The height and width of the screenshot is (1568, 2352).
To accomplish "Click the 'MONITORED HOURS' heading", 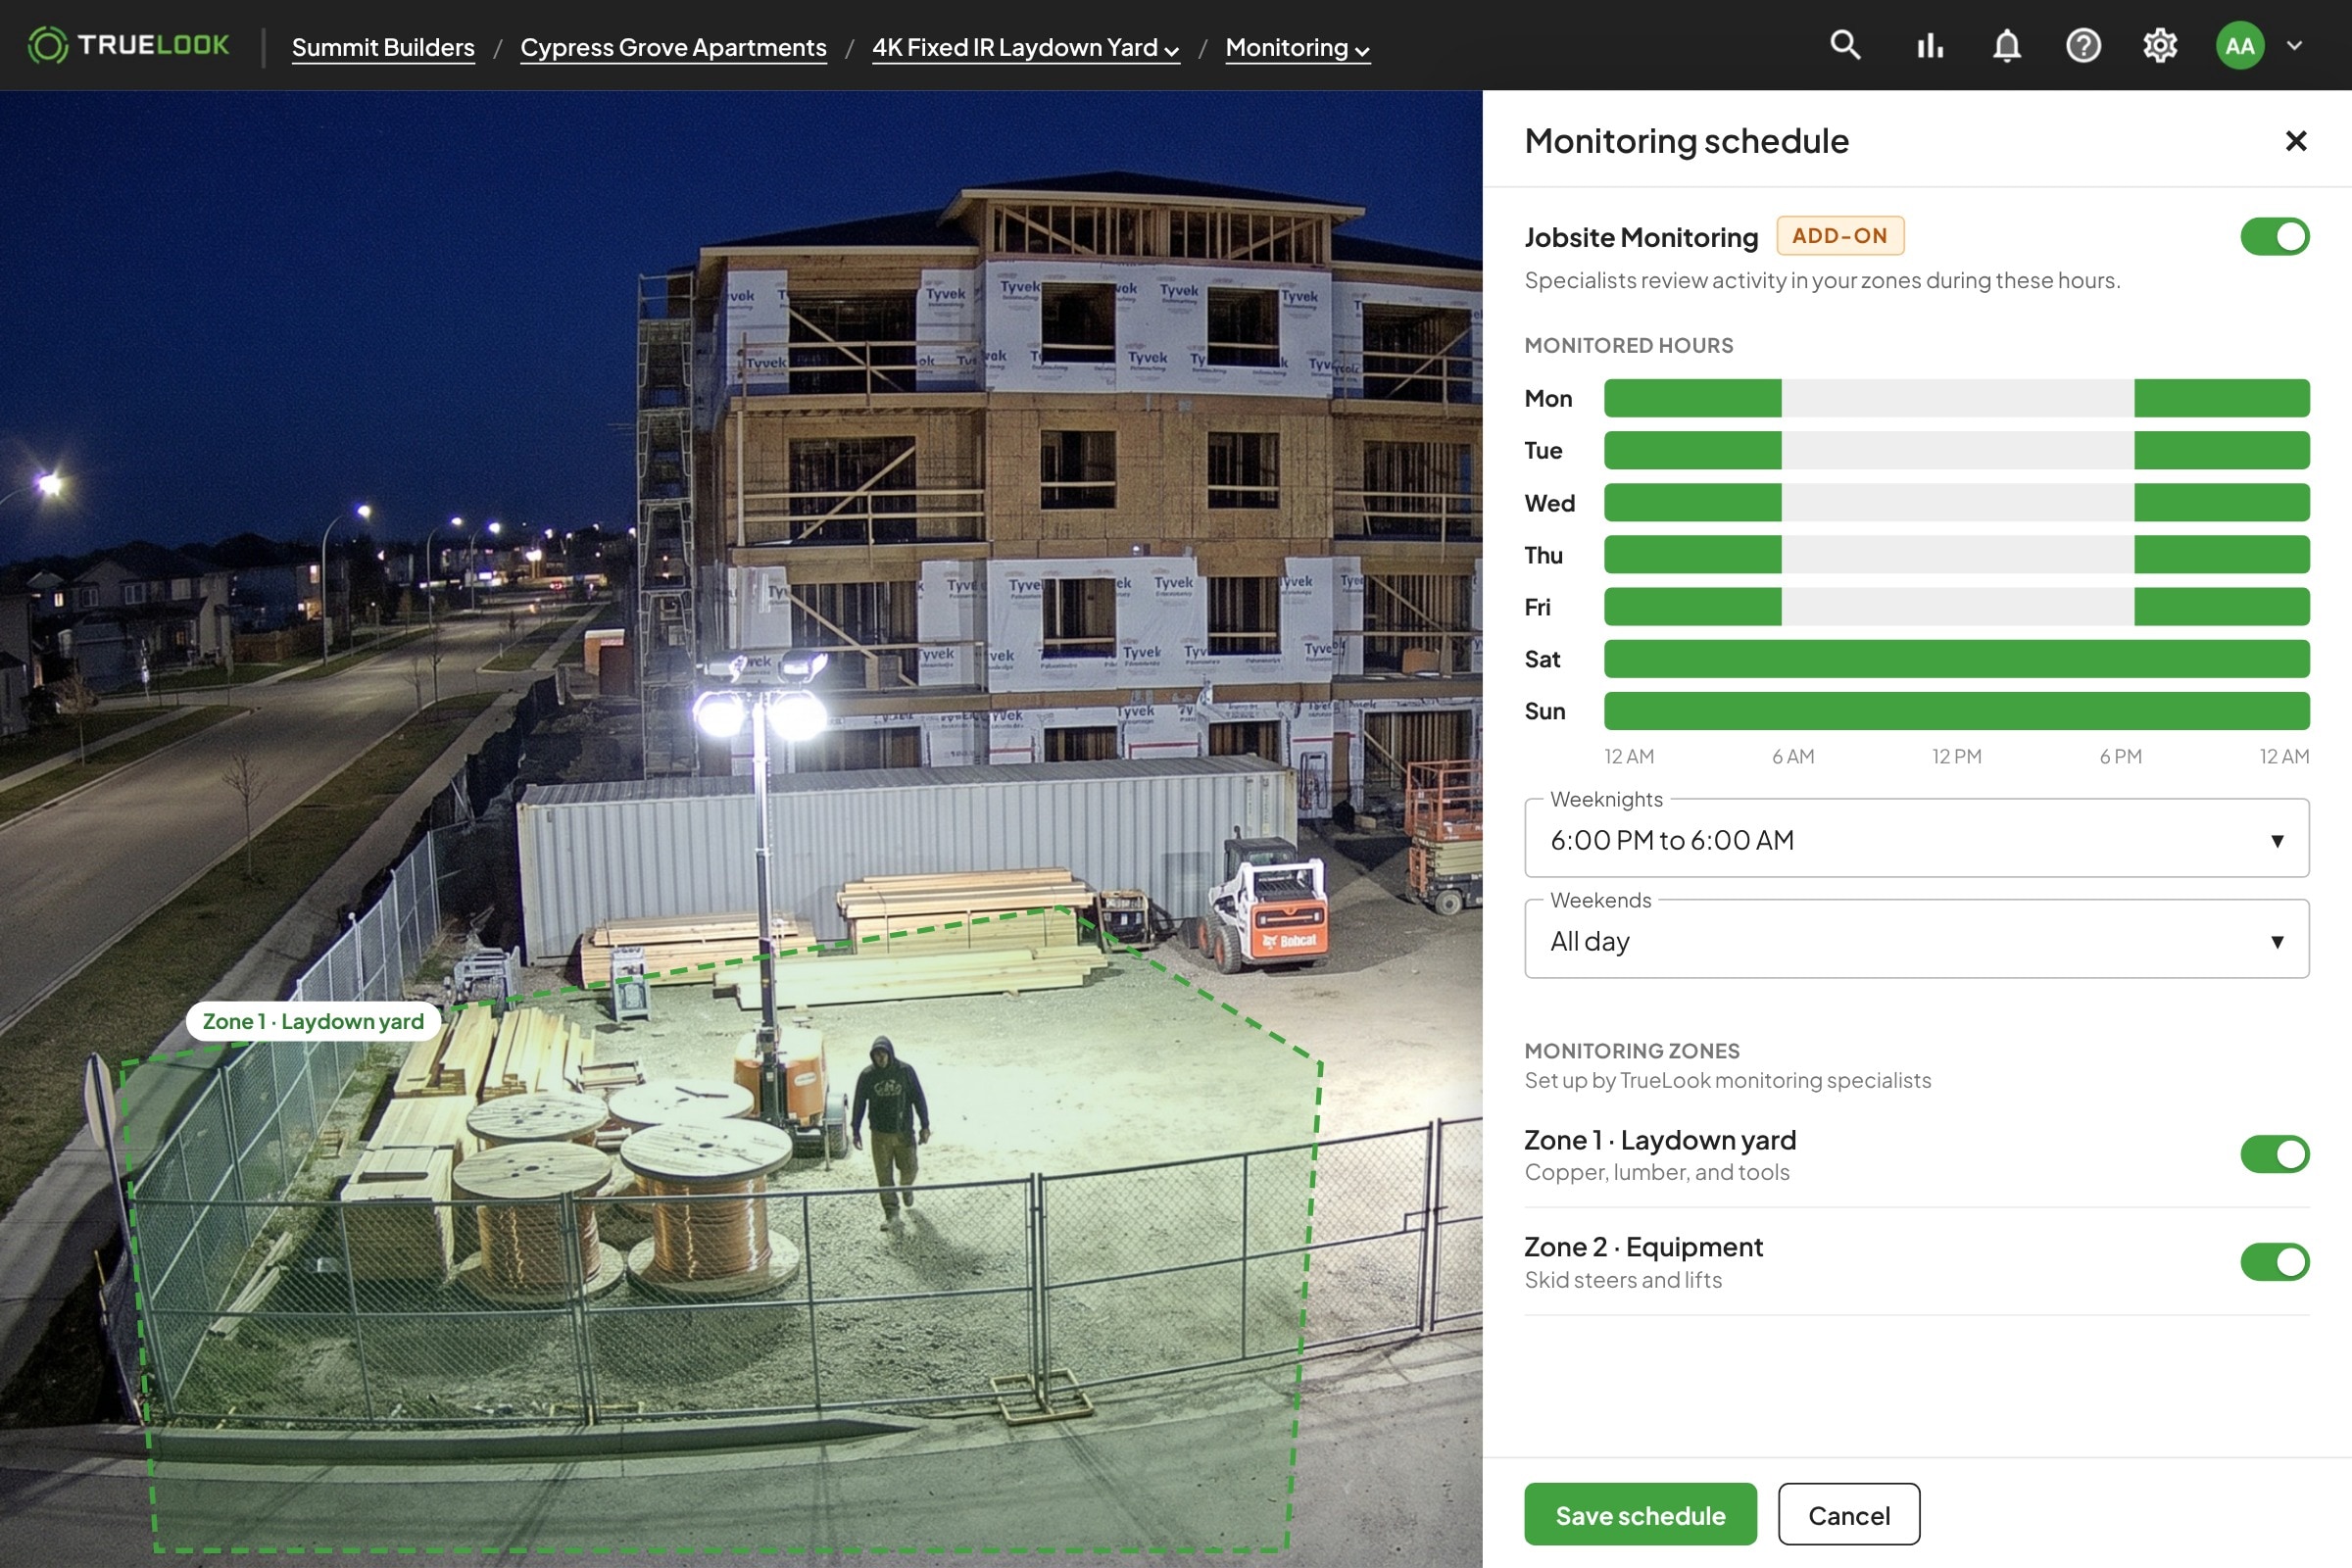I will 1628,345.
